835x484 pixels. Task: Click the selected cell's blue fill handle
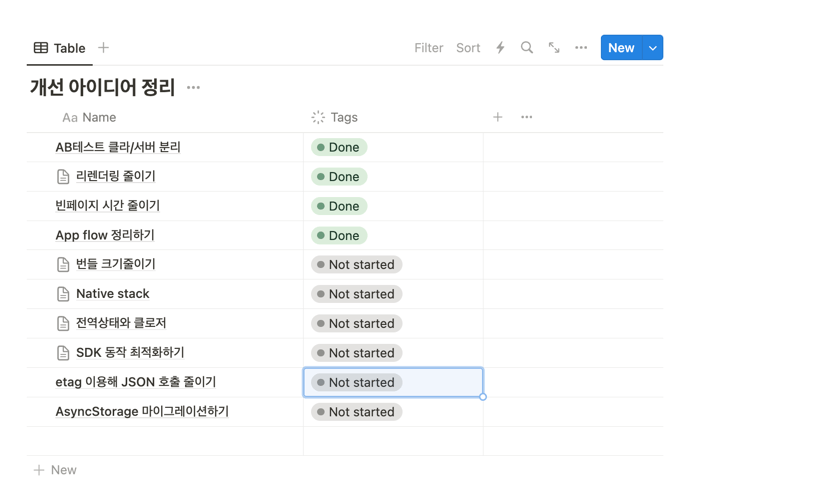(x=483, y=397)
